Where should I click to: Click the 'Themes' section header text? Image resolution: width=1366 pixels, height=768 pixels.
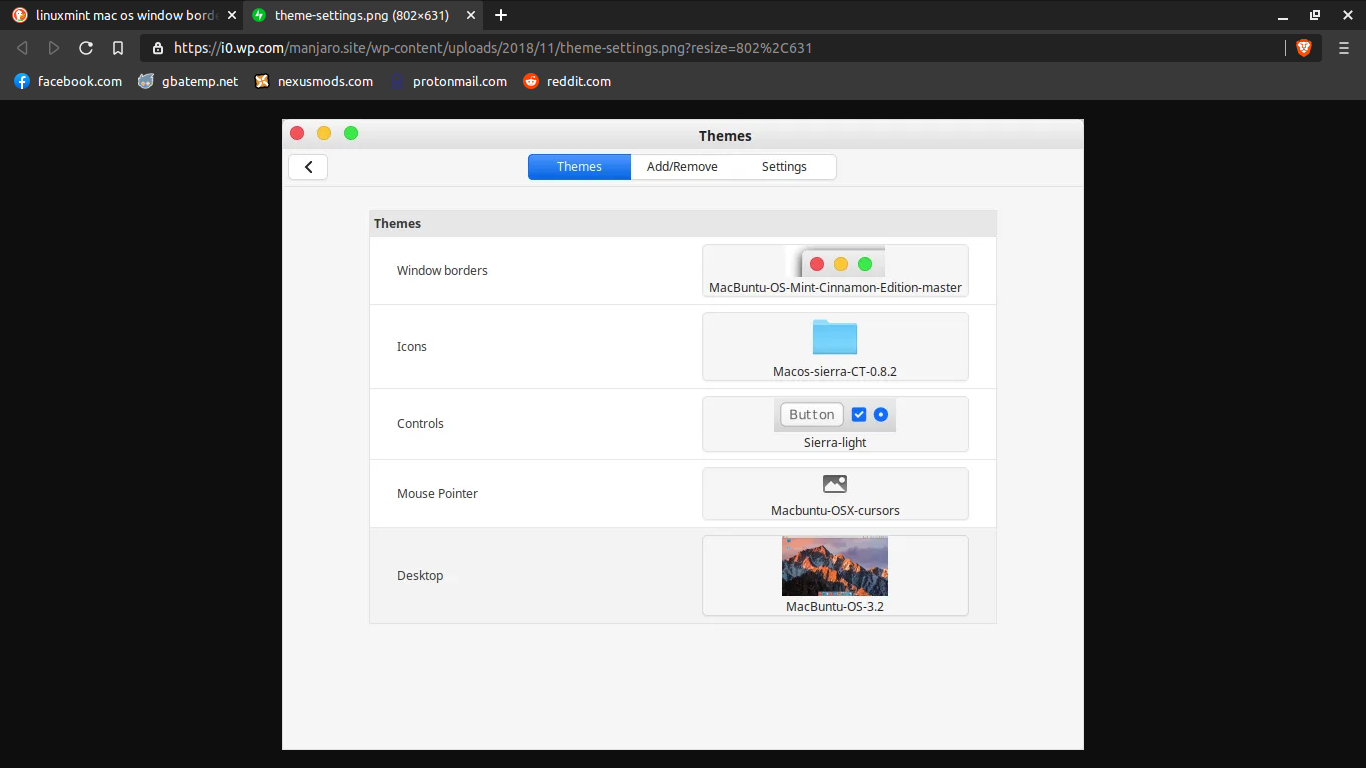click(397, 223)
